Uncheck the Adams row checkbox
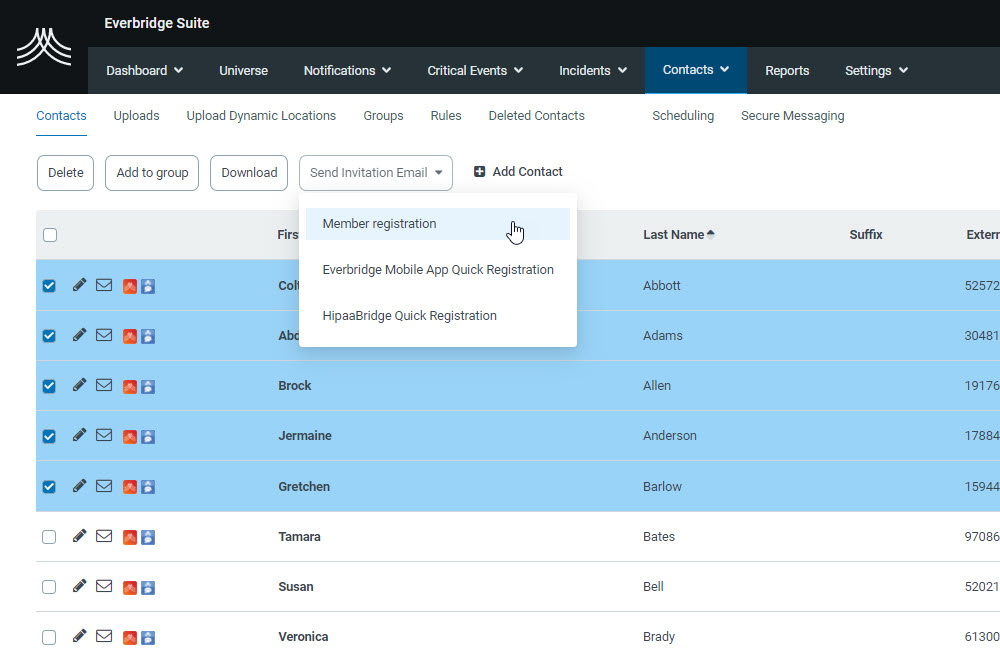1000x653 pixels. (49, 335)
